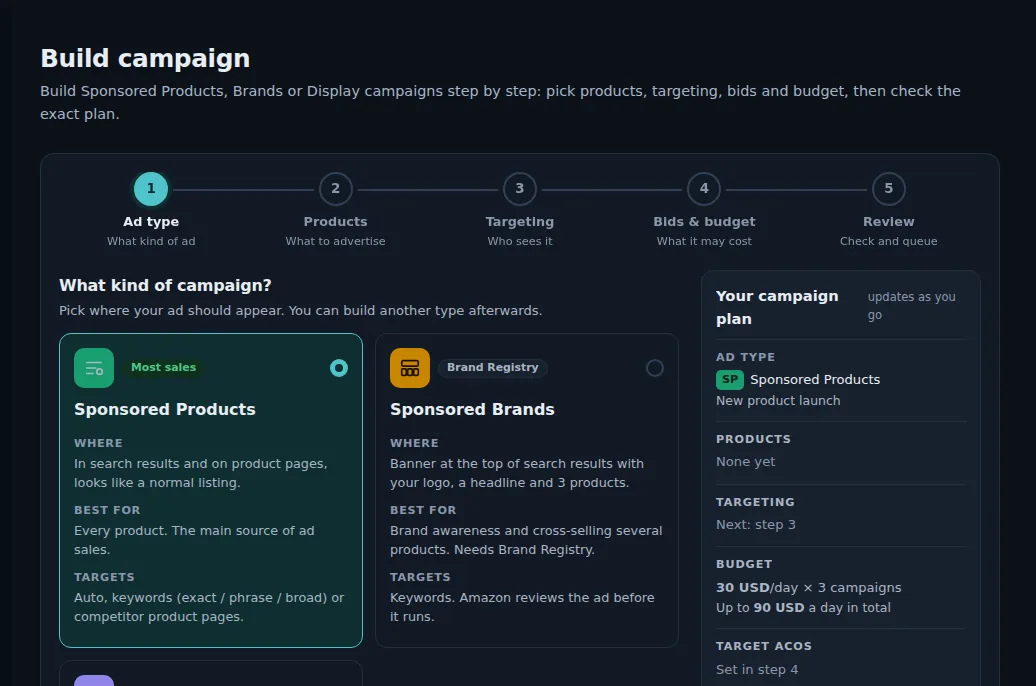Click the green SP badge in campaign plan

click(729, 379)
